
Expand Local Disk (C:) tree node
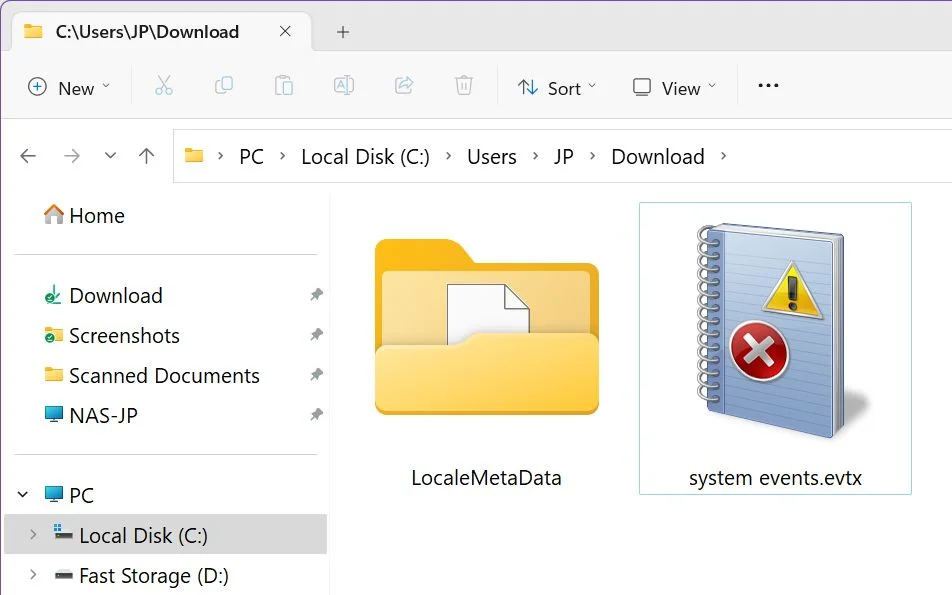(x=33, y=535)
